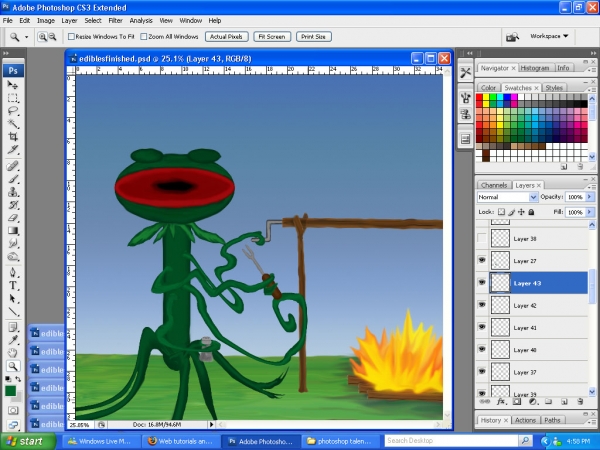Hide Layer 41 with eye icon

[x=482, y=327]
